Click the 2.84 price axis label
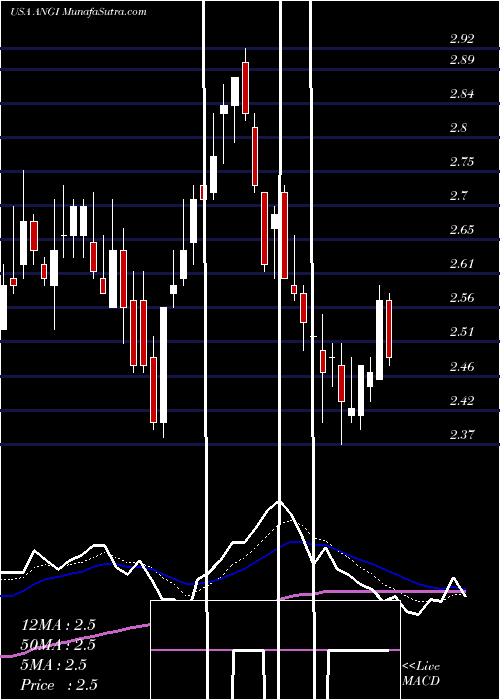500x700 pixels. coord(462,94)
